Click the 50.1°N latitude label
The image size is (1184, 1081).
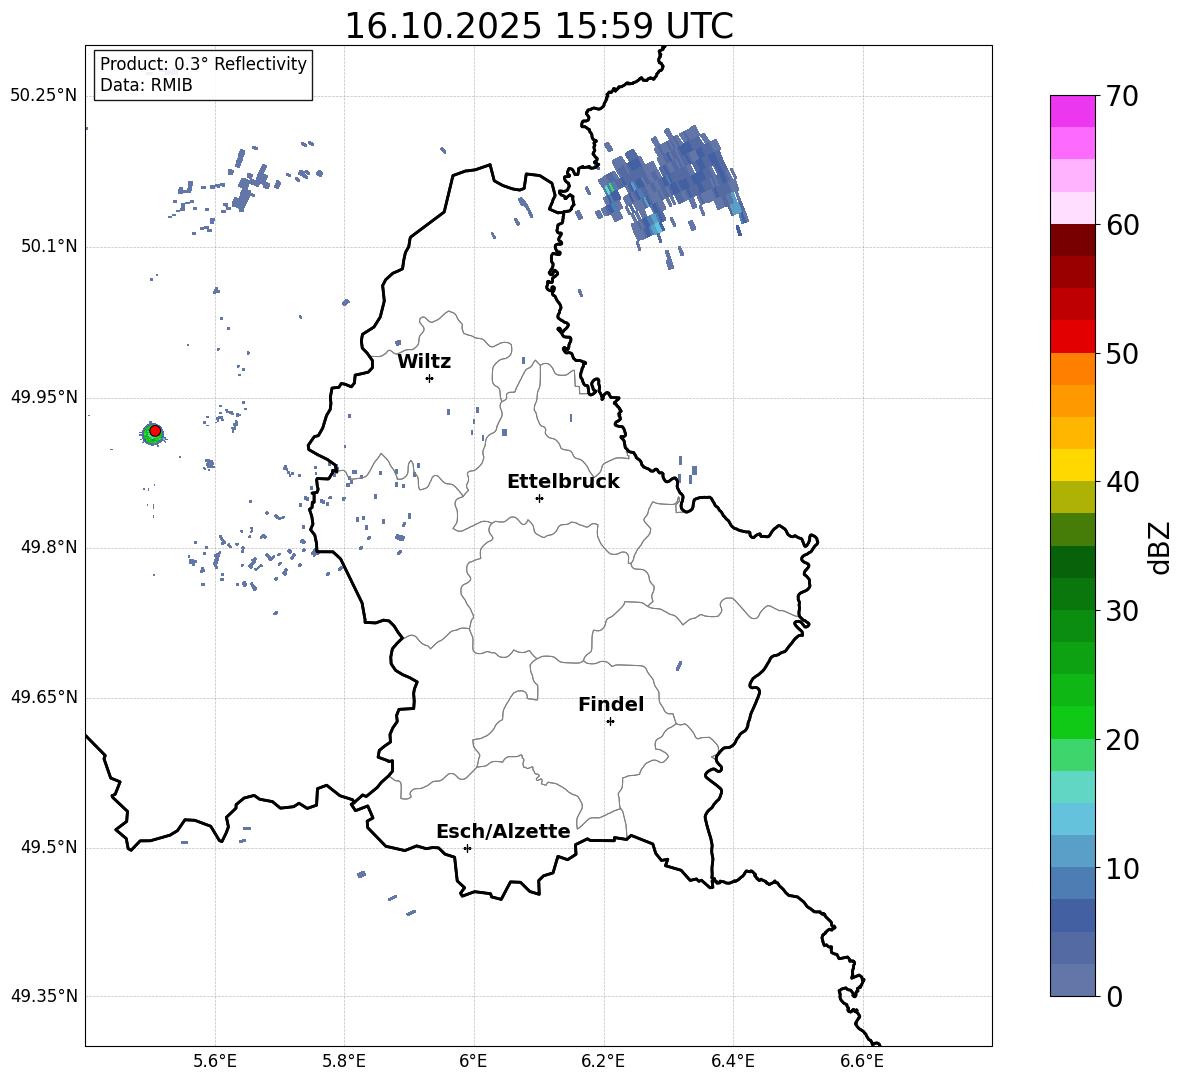48,247
